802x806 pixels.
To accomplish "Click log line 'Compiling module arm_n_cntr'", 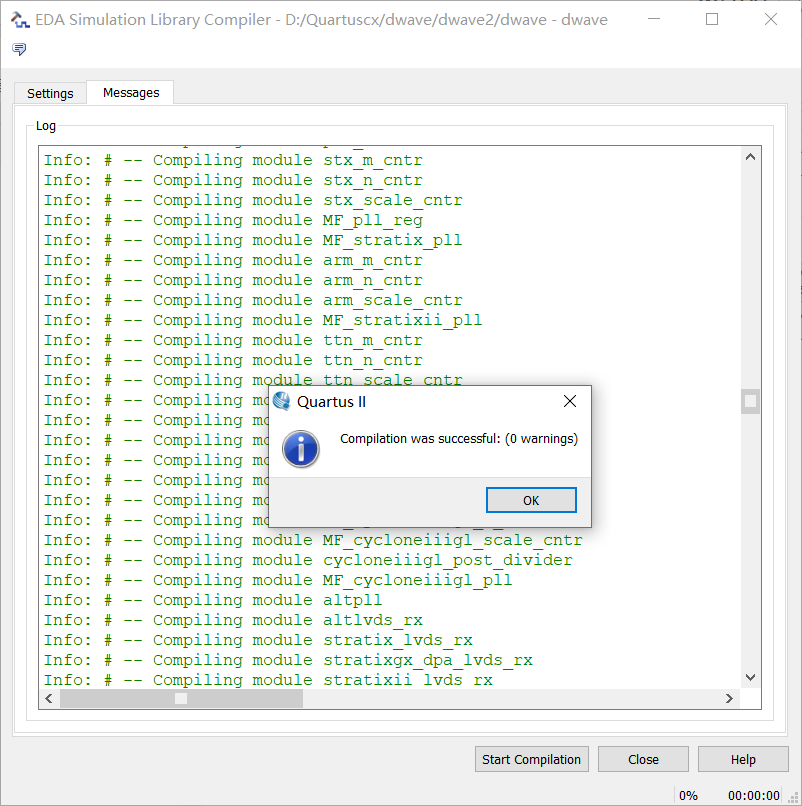I will coord(233,281).
